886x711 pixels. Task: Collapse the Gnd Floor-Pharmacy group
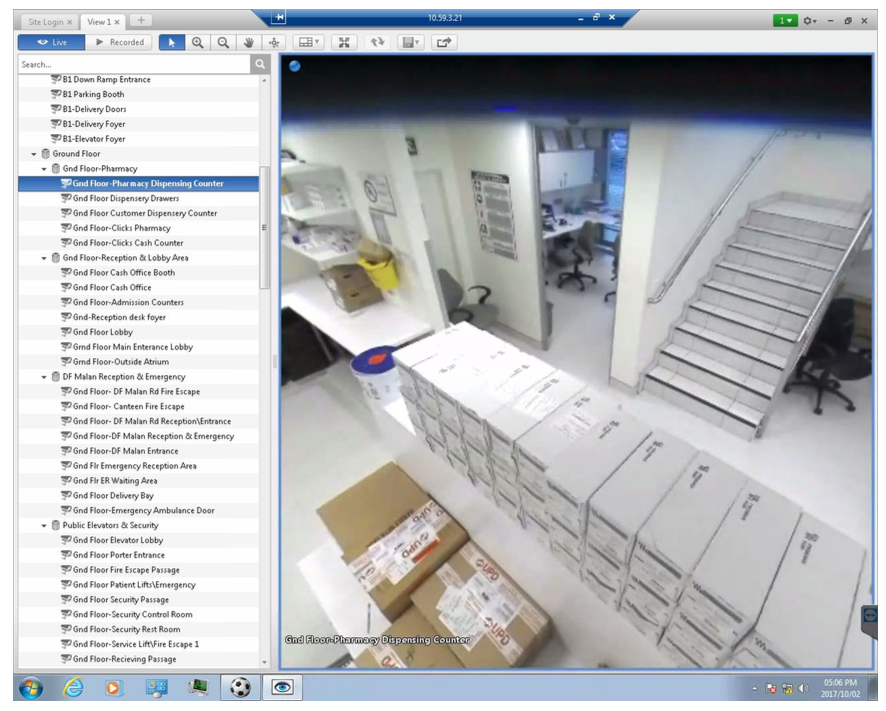point(44,168)
